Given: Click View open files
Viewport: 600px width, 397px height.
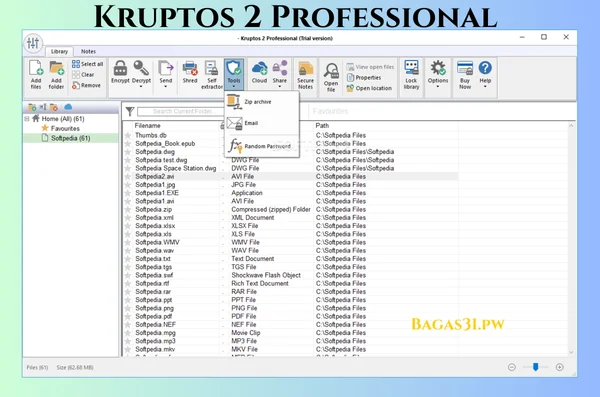Looking at the screenshot, I should (370, 67).
